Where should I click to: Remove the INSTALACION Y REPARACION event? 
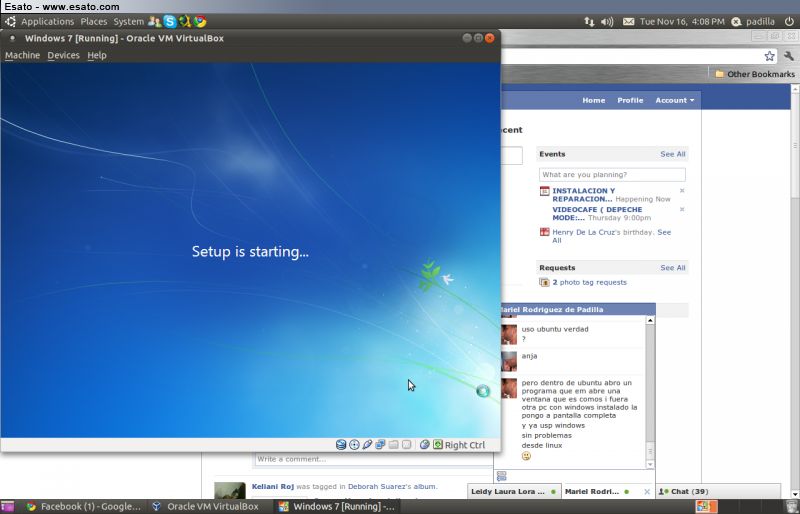[682, 190]
